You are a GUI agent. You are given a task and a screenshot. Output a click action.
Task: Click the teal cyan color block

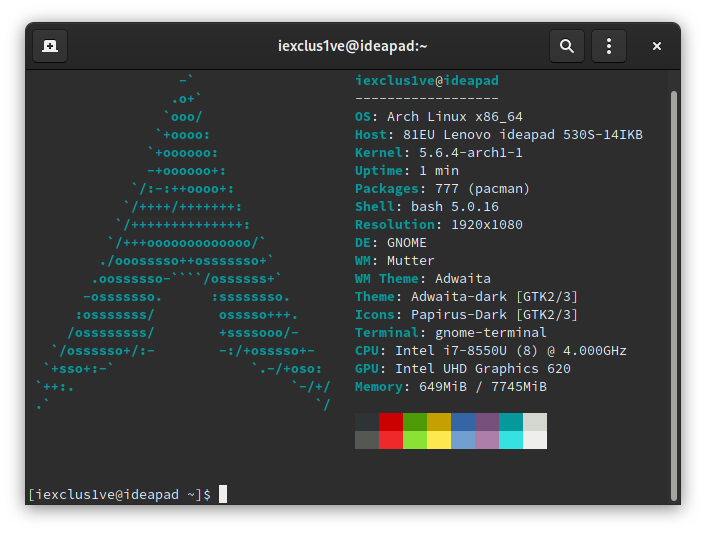511,422
